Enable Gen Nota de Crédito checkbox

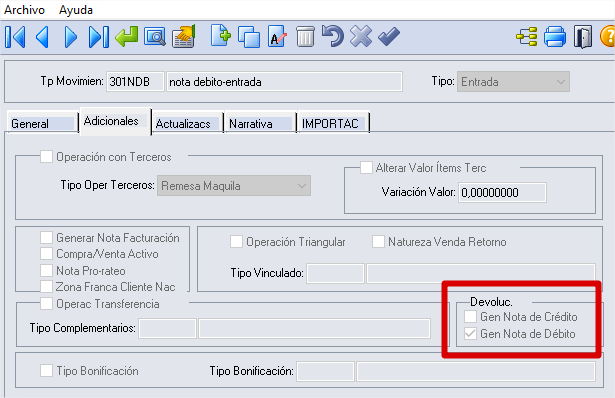[470, 316]
